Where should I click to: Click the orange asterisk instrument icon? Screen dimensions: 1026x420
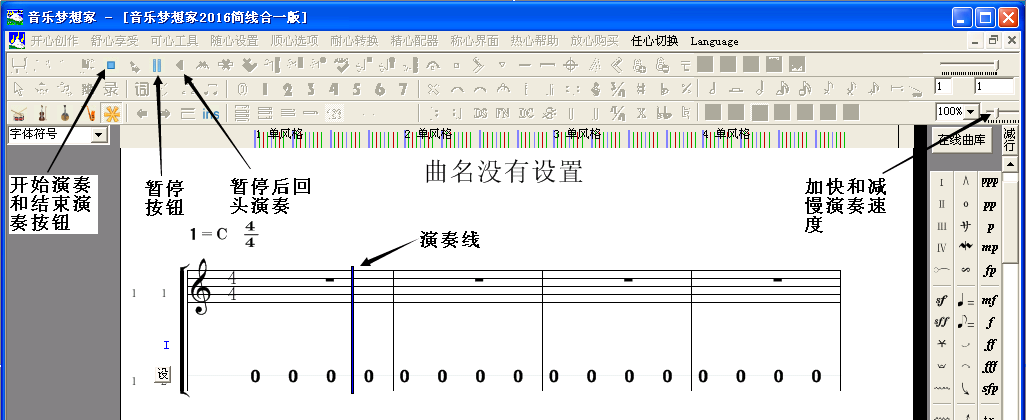(113, 113)
